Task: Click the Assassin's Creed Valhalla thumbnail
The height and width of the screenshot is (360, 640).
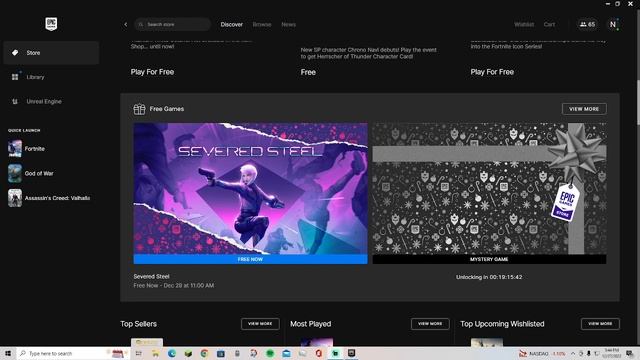Action: [x=15, y=198]
